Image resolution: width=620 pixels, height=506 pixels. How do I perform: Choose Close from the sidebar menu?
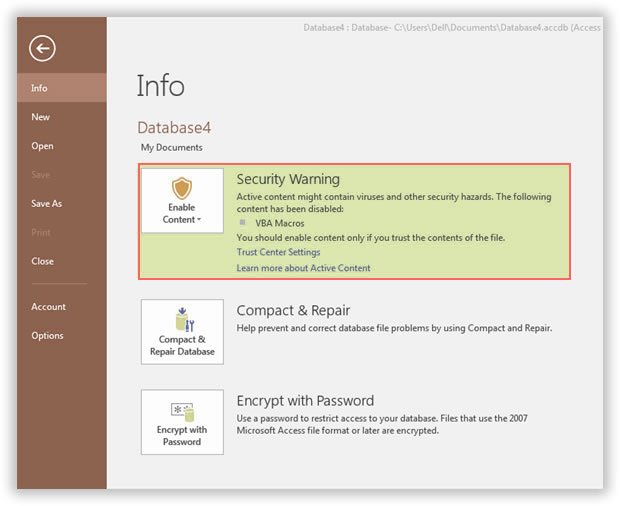42,261
